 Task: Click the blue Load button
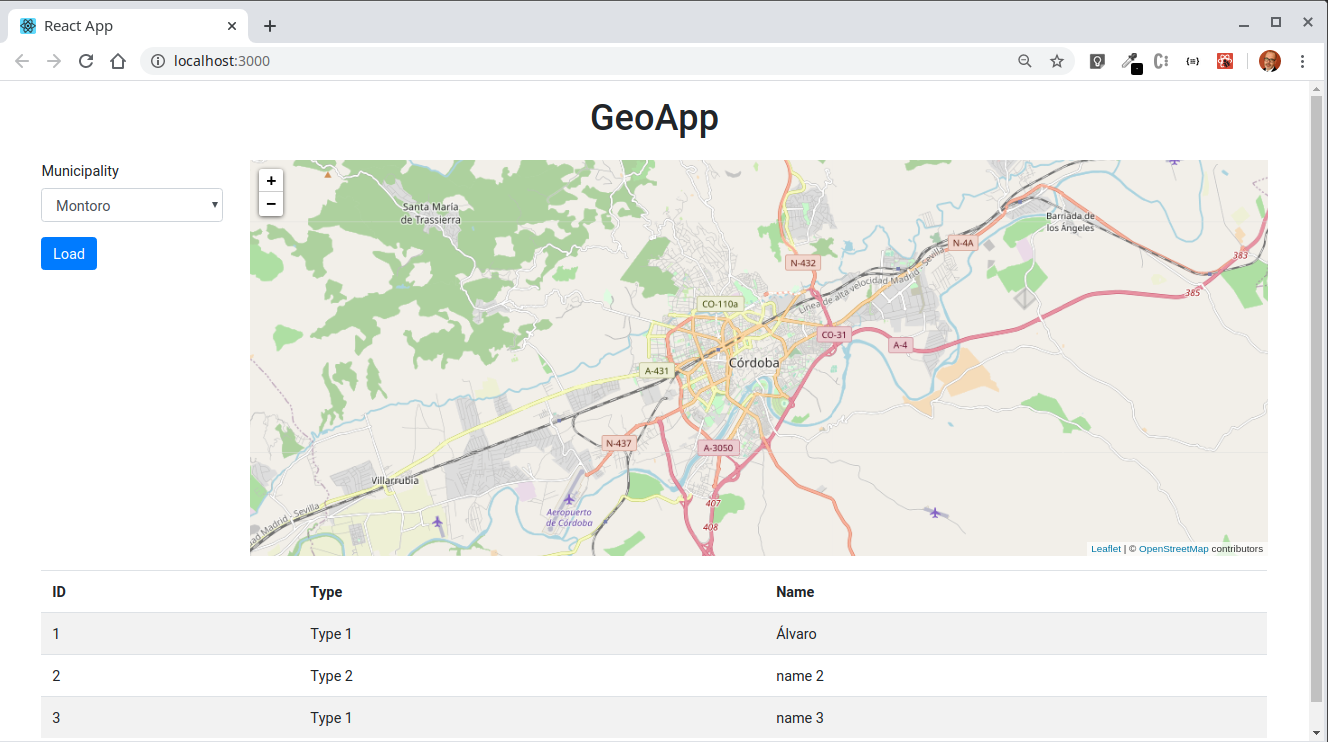click(x=68, y=253)
